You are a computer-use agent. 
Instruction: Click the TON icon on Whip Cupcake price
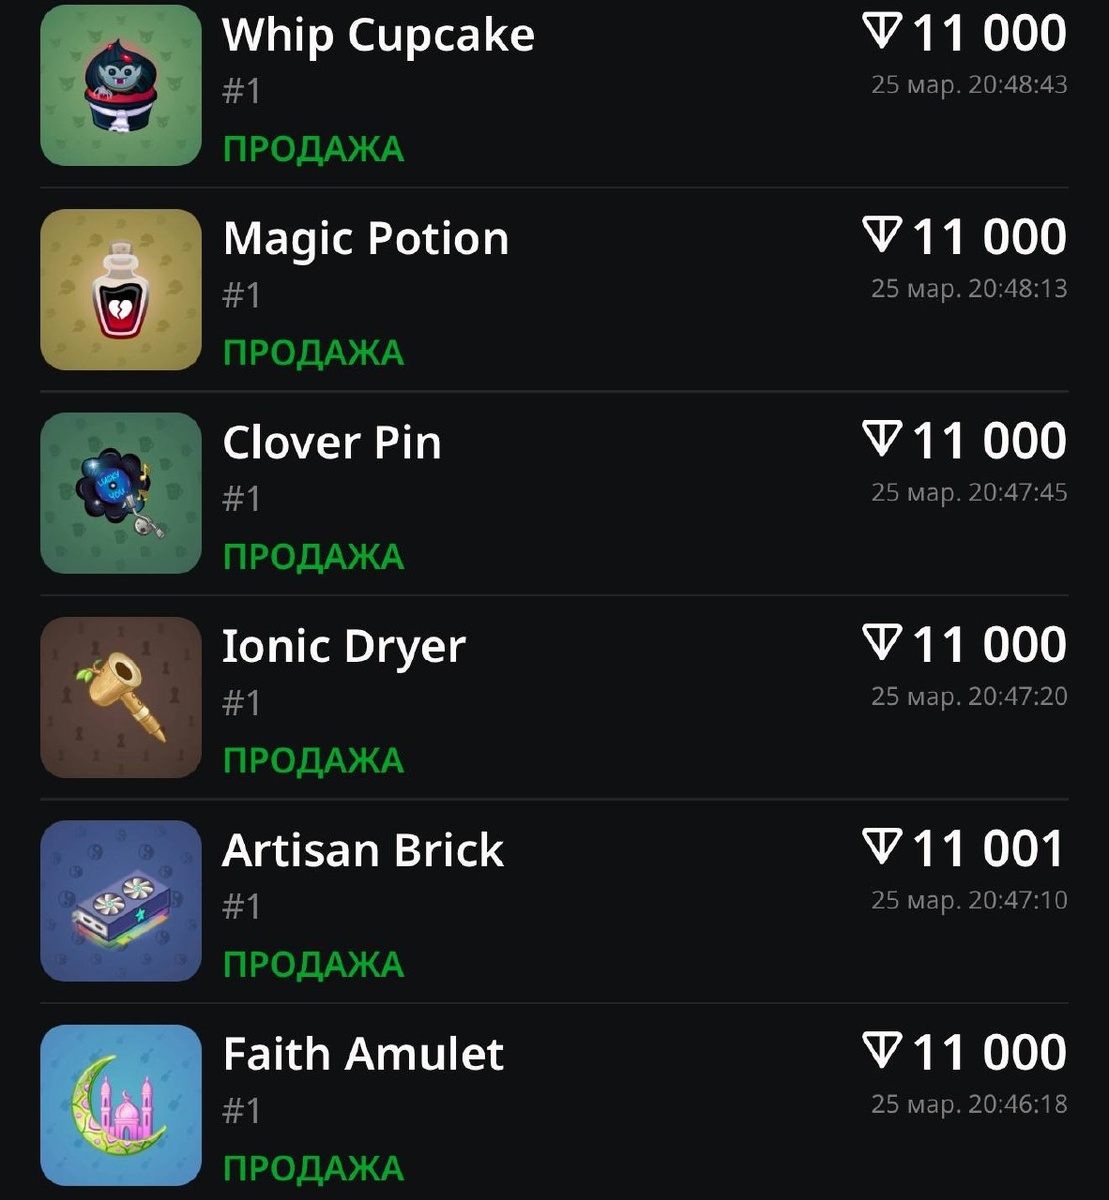pos(882,32)
